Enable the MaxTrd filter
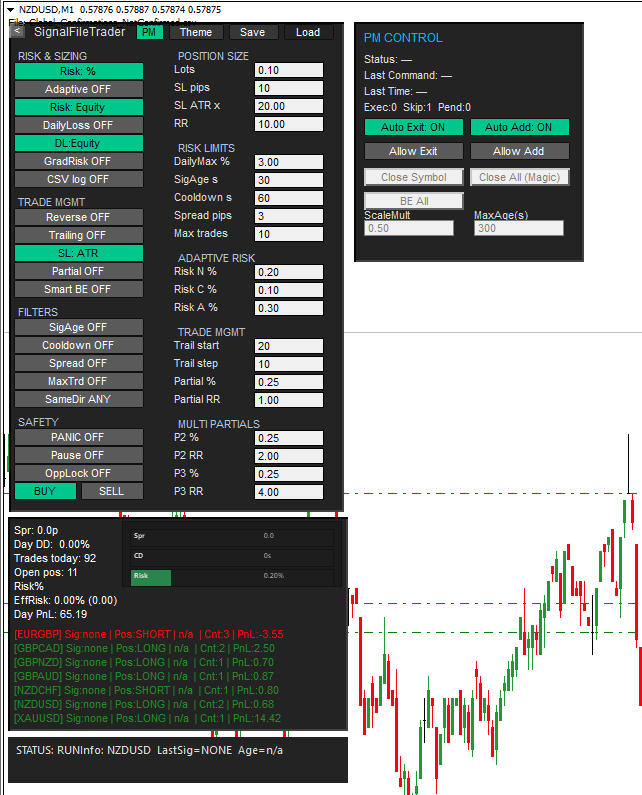The width and height of the screenshot is (642, 795). tap(79, 381)
